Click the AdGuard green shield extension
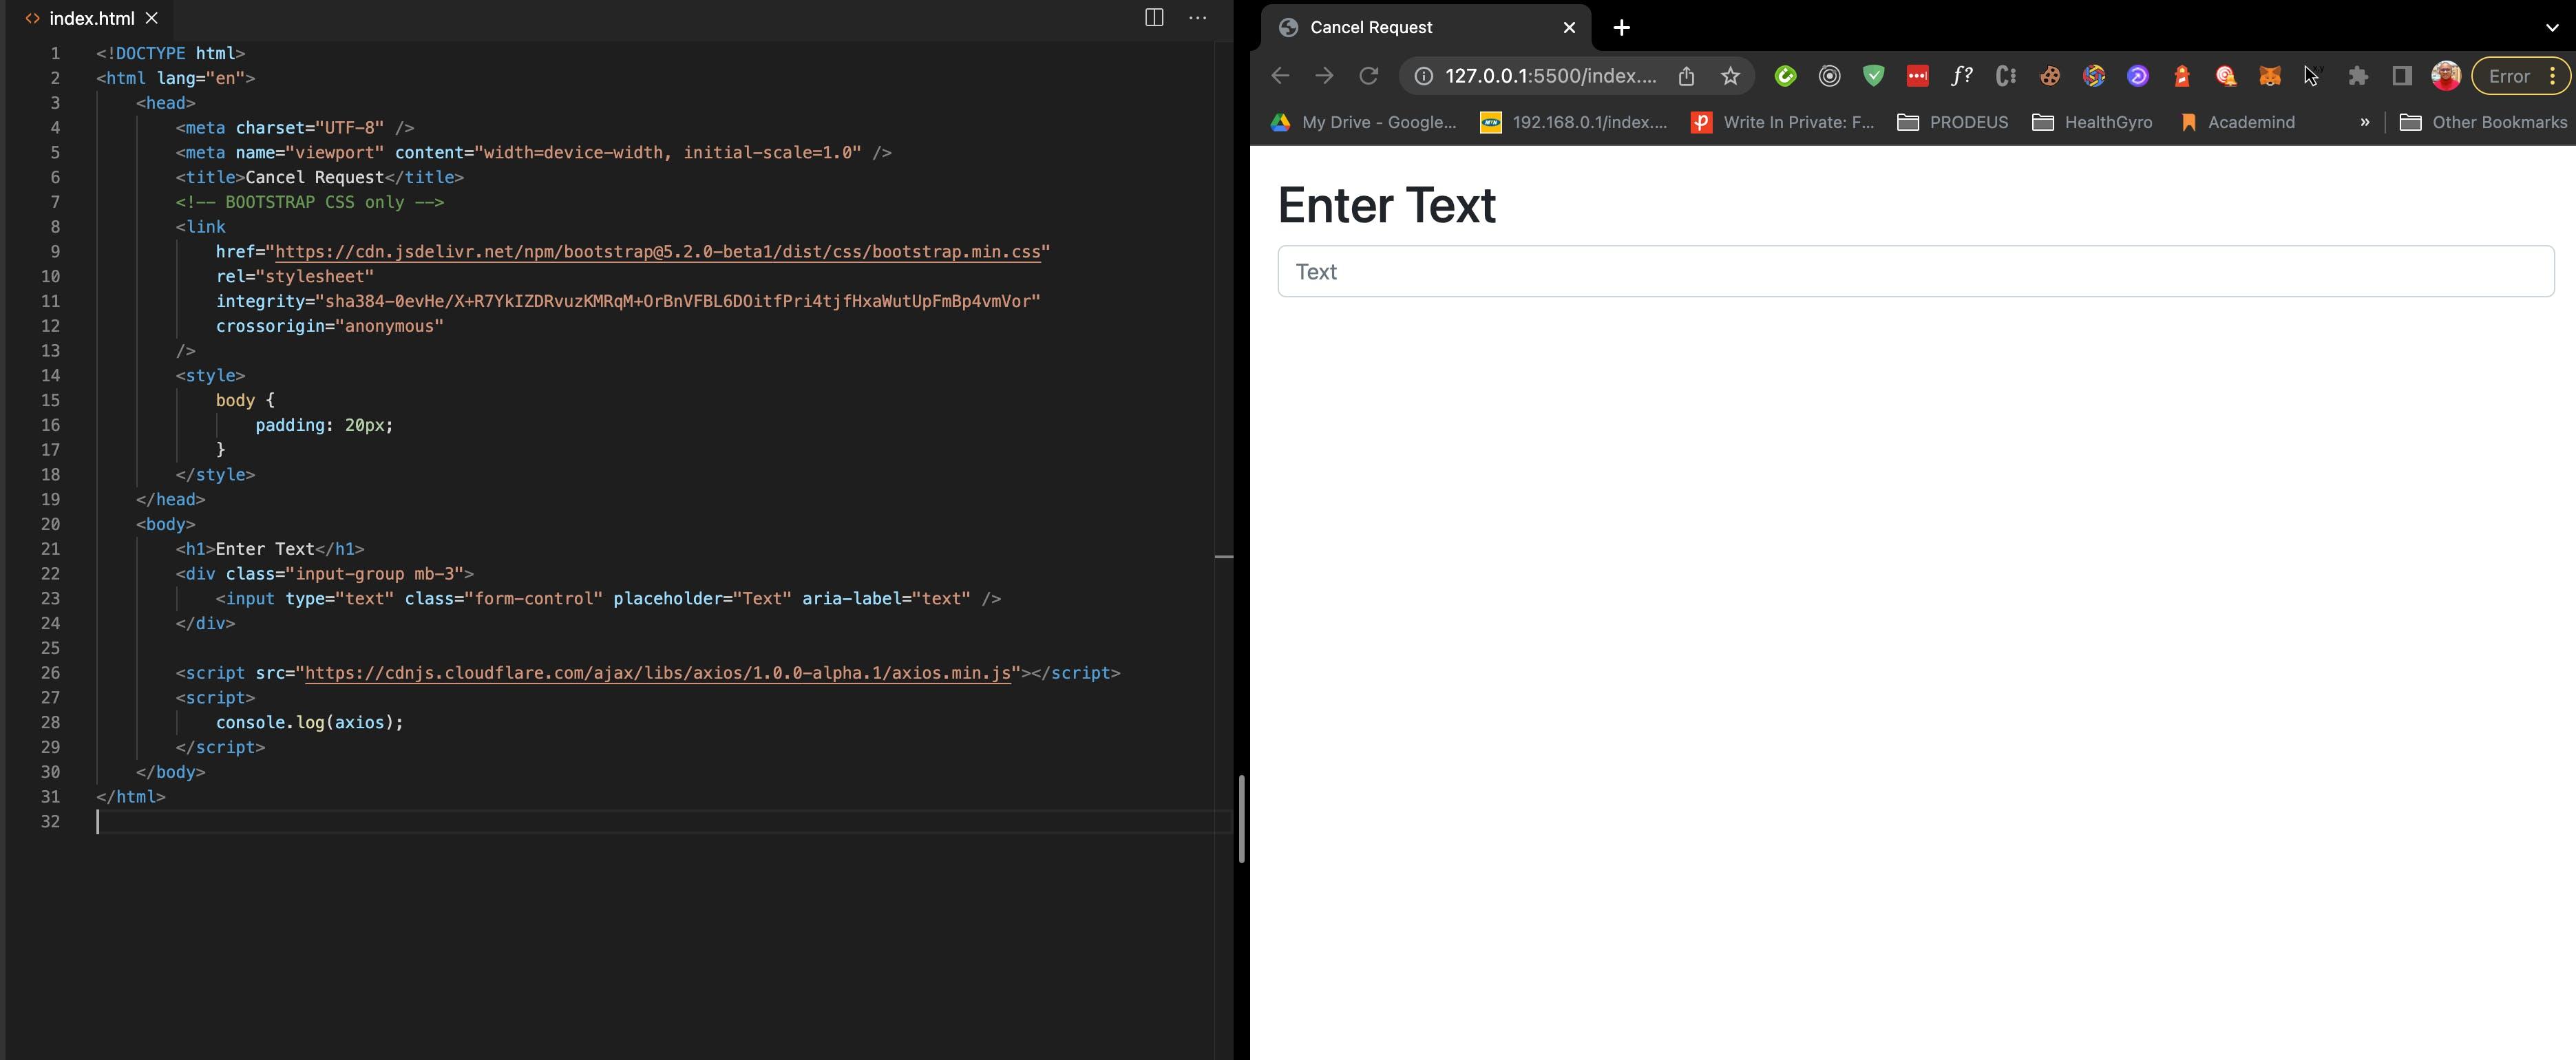The image size is (2576, 1060). pos(1873,76)
